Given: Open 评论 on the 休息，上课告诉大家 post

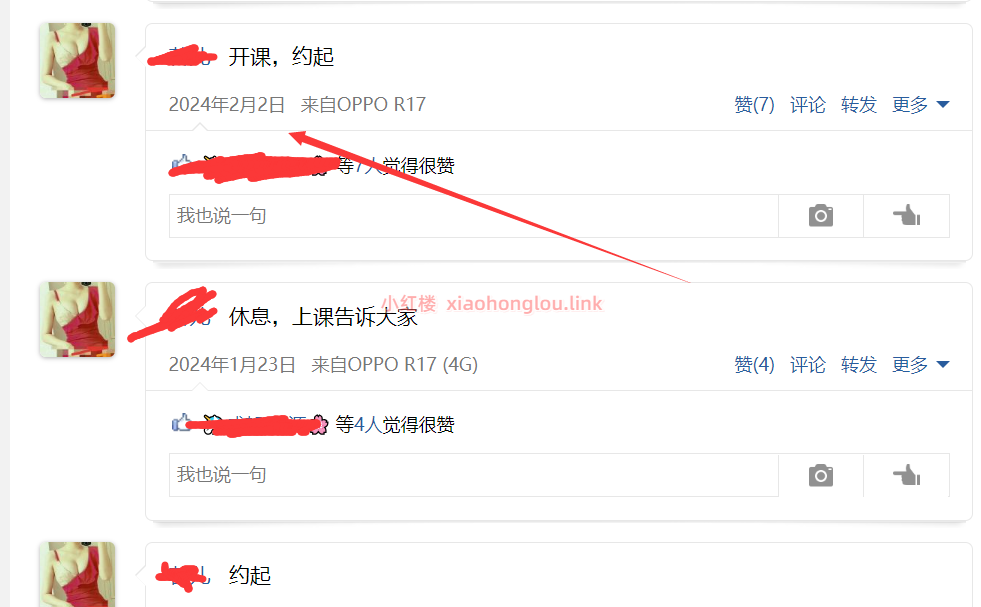Looking at the screenshot, I should [x=808, y=364].
